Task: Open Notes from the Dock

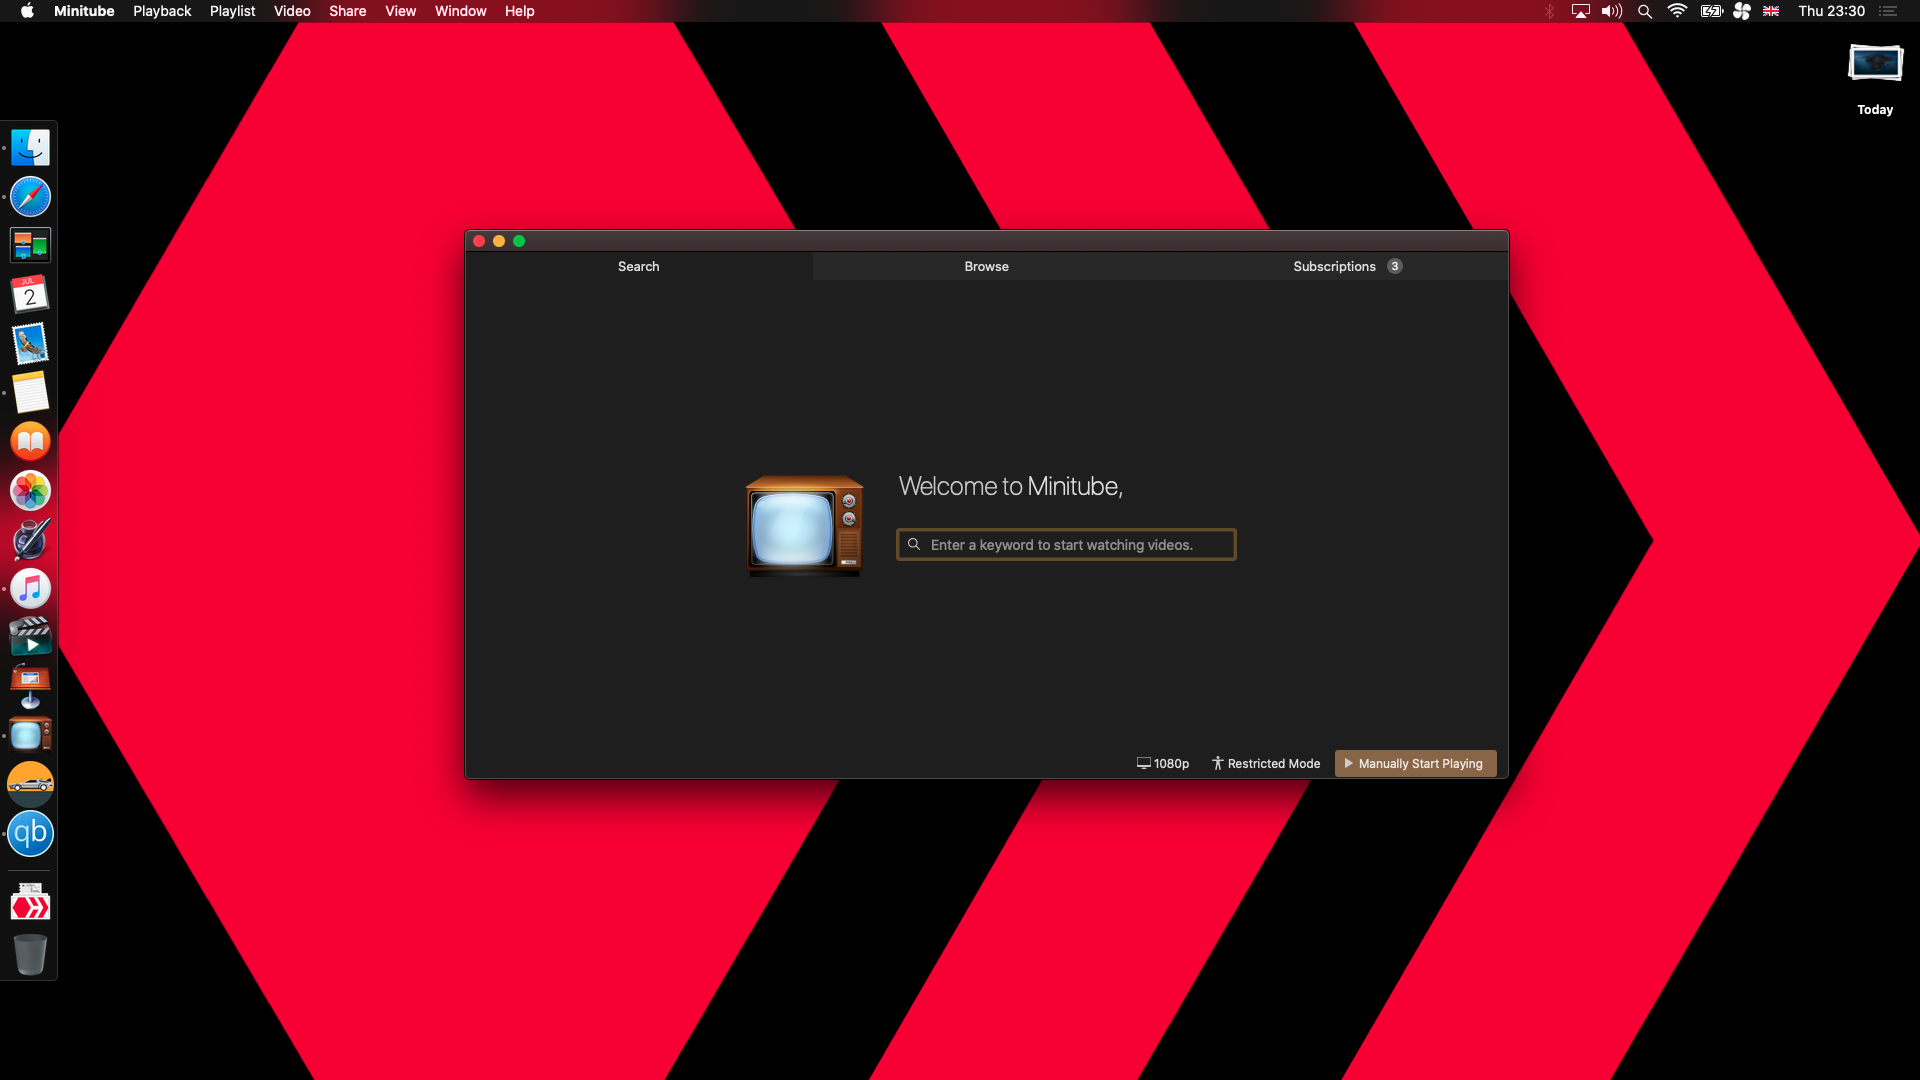Action: pyautogui.click(x=30, y=393)
